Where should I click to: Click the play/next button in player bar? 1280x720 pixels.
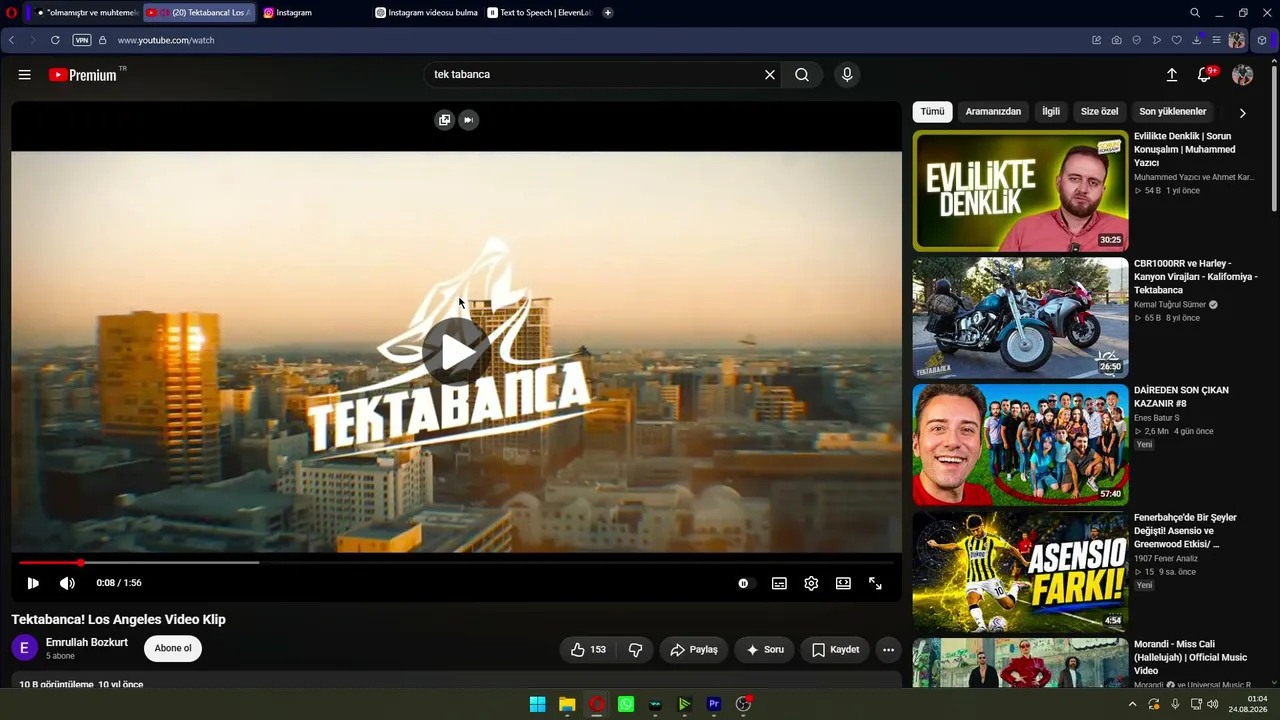pos(33,583)
